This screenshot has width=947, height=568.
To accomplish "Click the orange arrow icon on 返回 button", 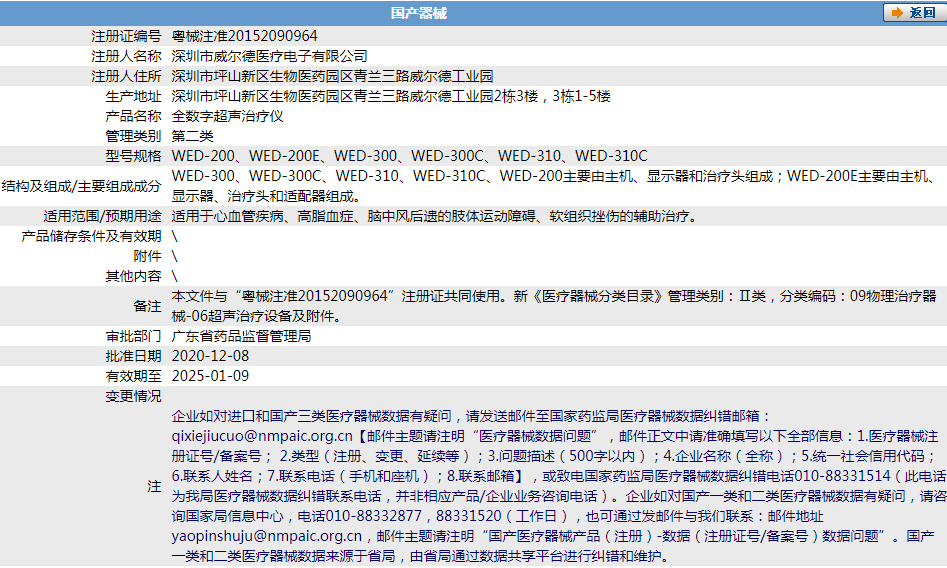I will pyautogui.click(x=897, y=13).
